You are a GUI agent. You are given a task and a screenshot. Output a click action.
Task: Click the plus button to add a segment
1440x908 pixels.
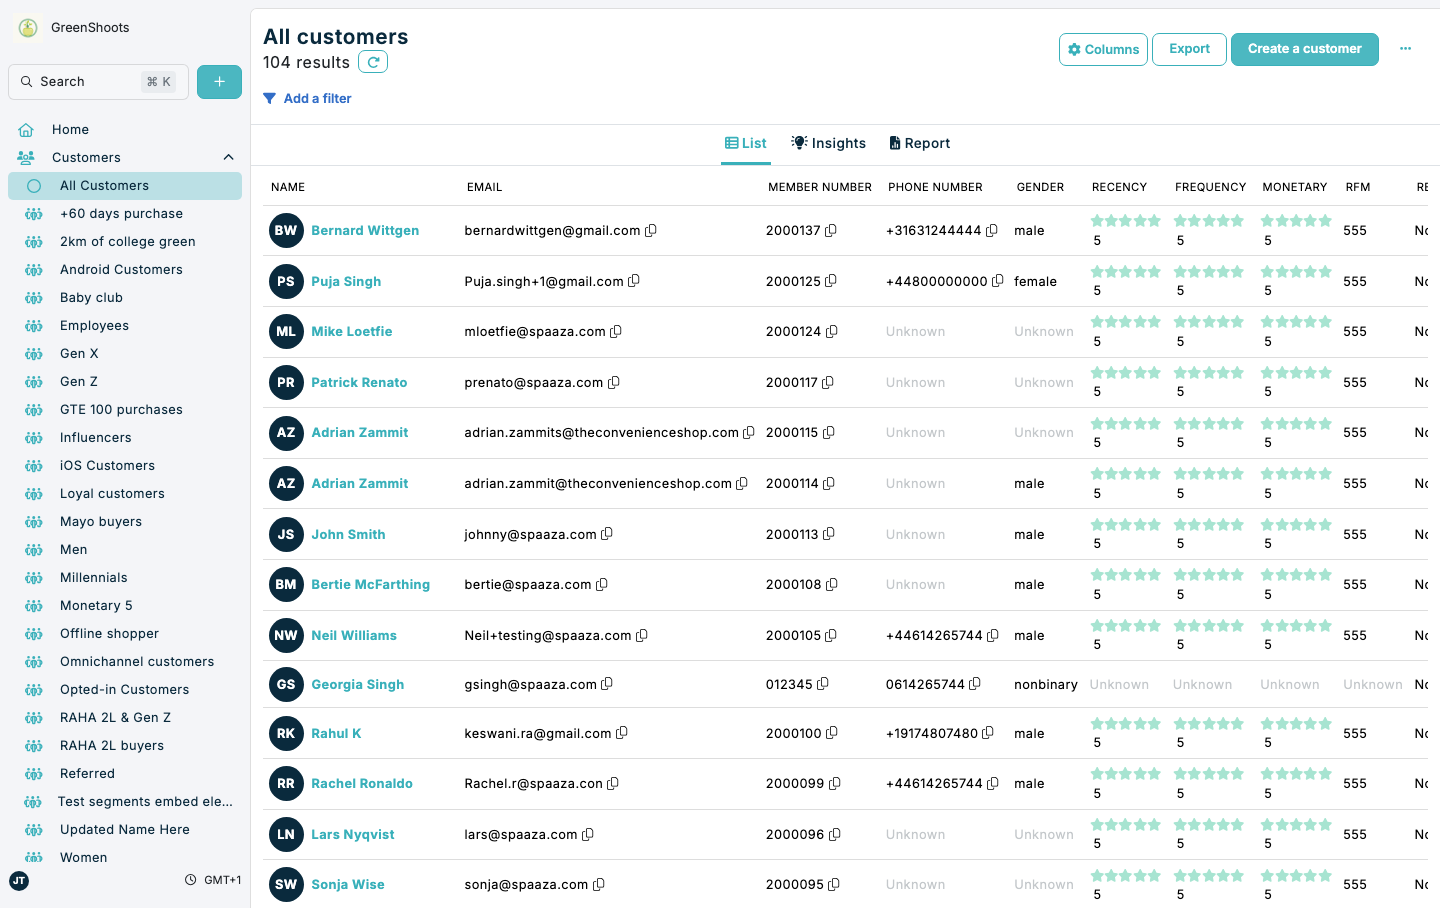coord(219,82)
